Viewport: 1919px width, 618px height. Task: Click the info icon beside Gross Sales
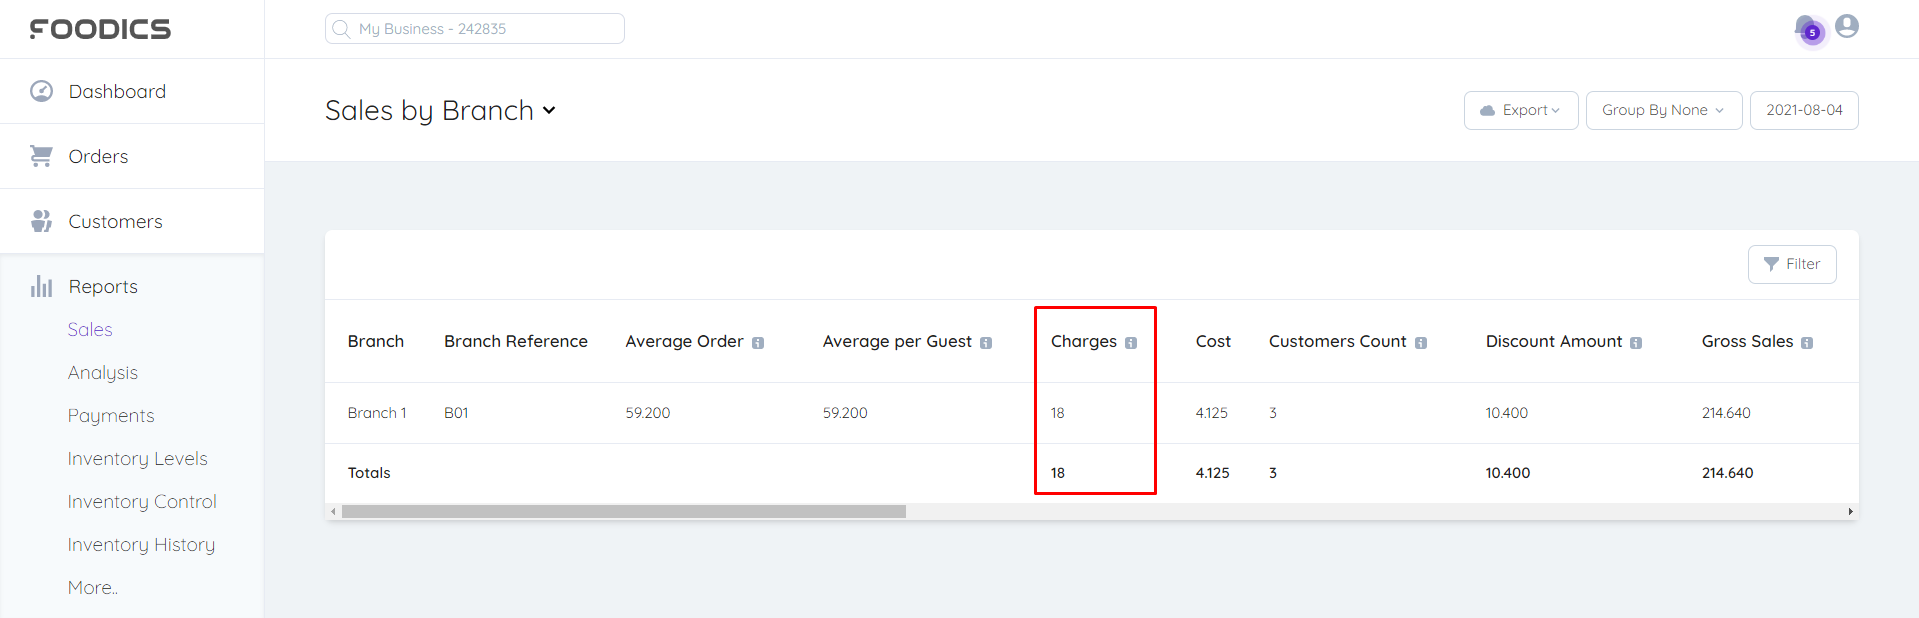click(x=1807, y=343)
